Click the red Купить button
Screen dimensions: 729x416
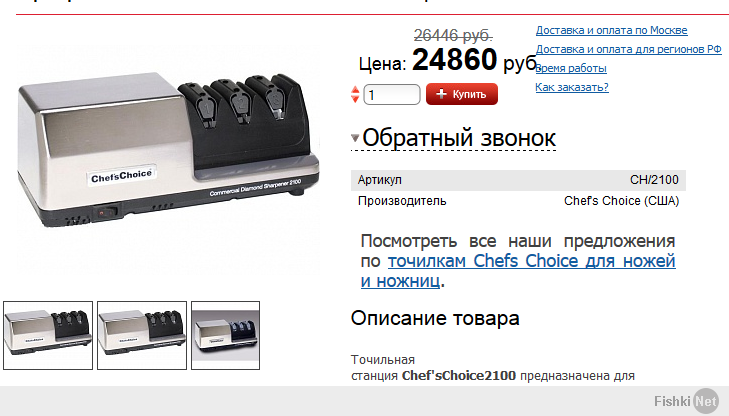coord(462,94)
